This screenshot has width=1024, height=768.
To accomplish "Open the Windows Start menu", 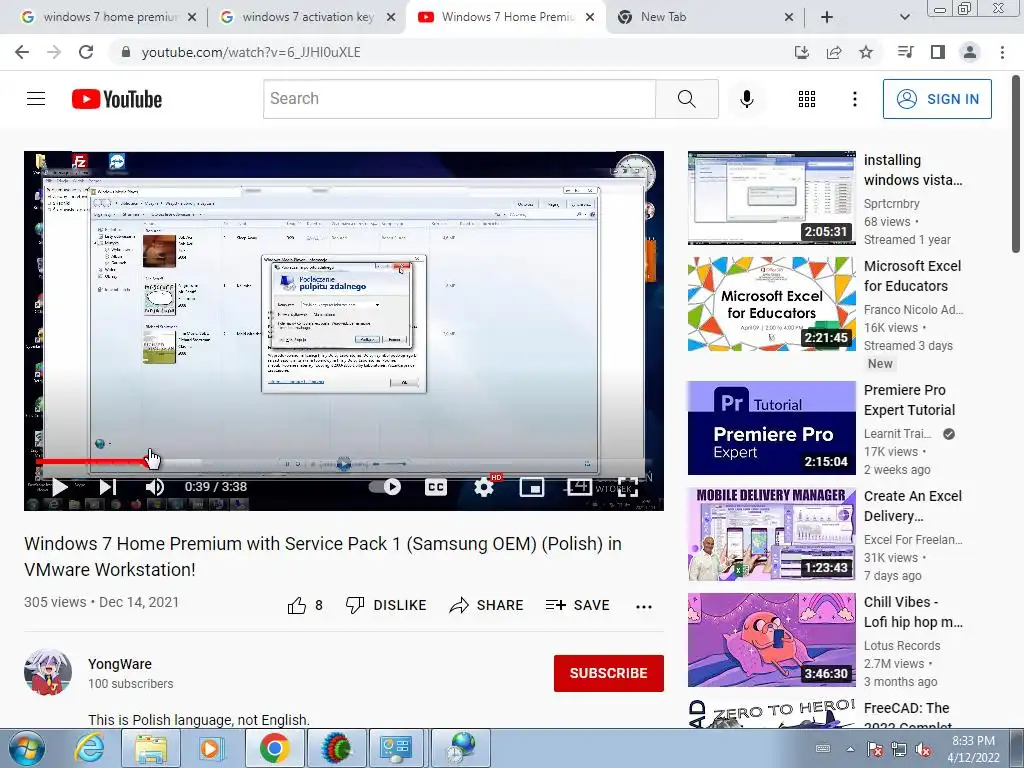I will (x=27, y=748).
